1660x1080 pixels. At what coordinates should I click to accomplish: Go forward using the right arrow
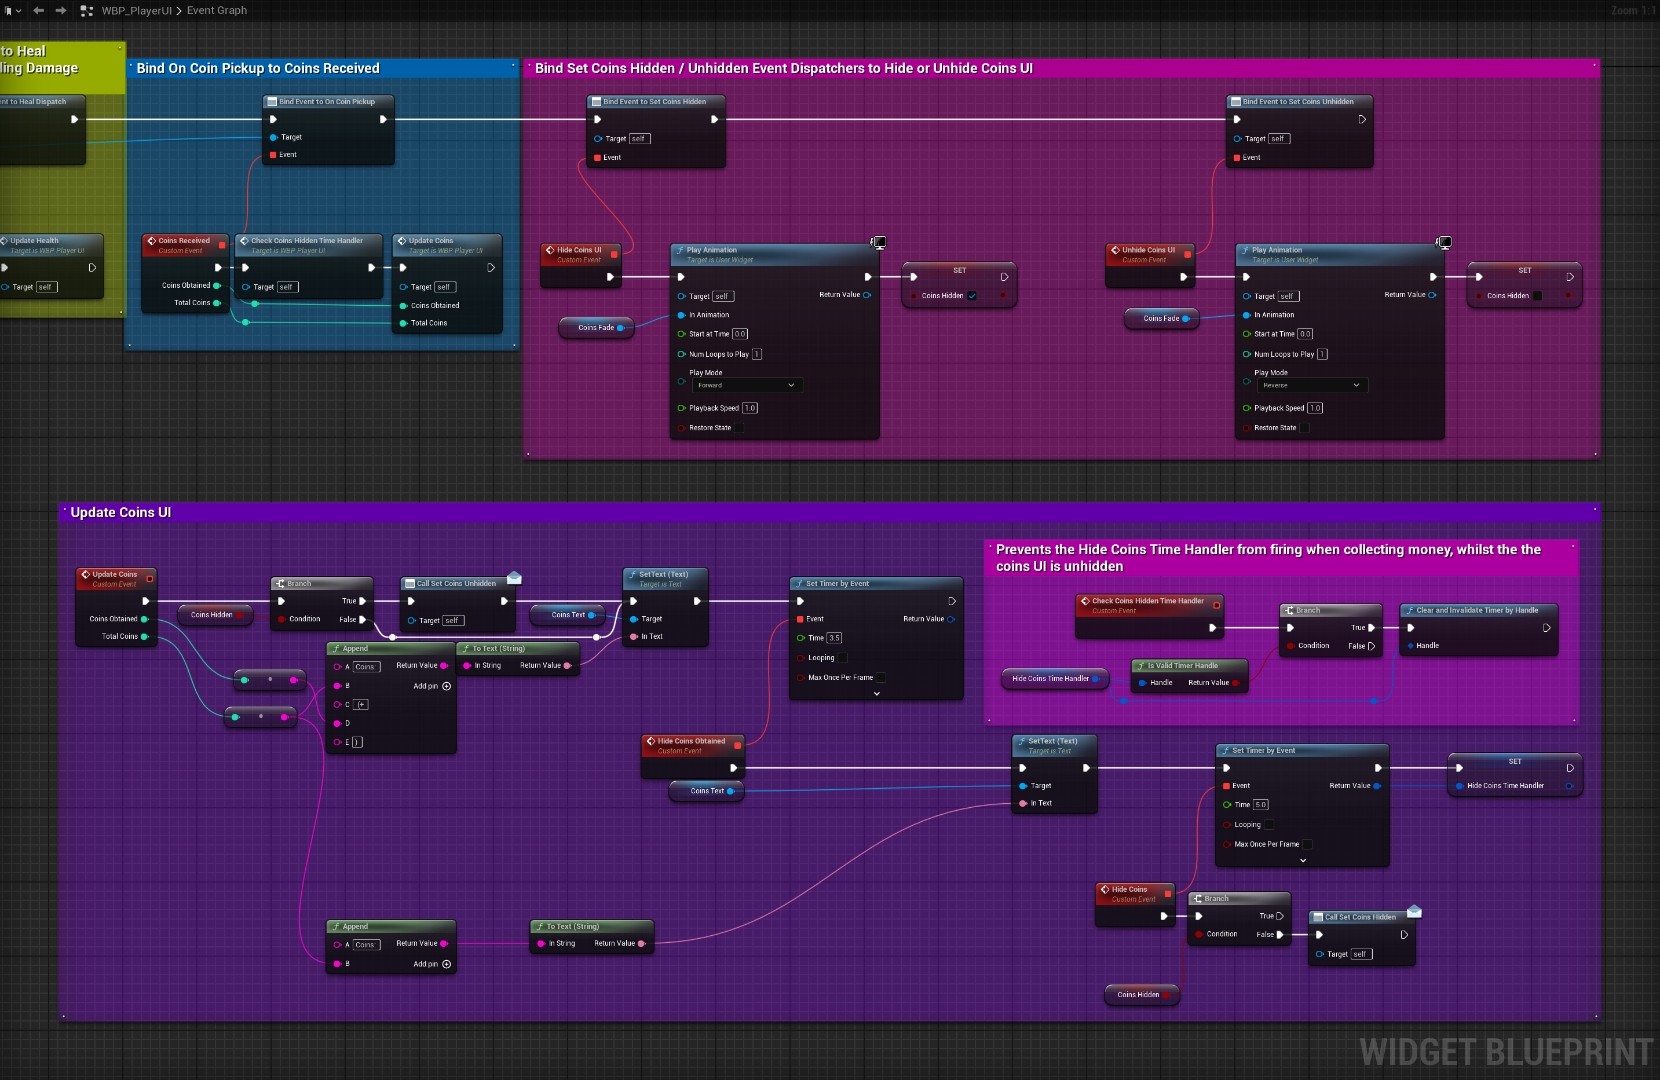(61, 10)
